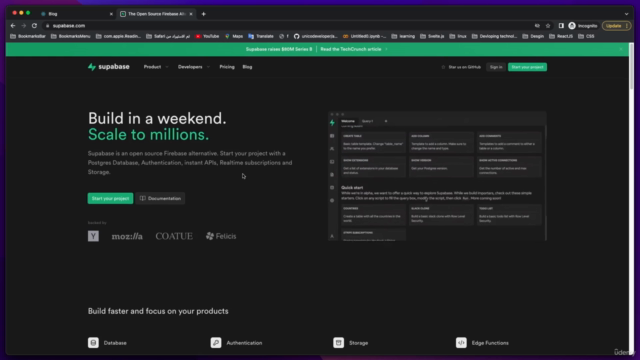Screen dimensions: 640x360
Task: Close The Open Source Firebase tab
Action: pos(191,14)
